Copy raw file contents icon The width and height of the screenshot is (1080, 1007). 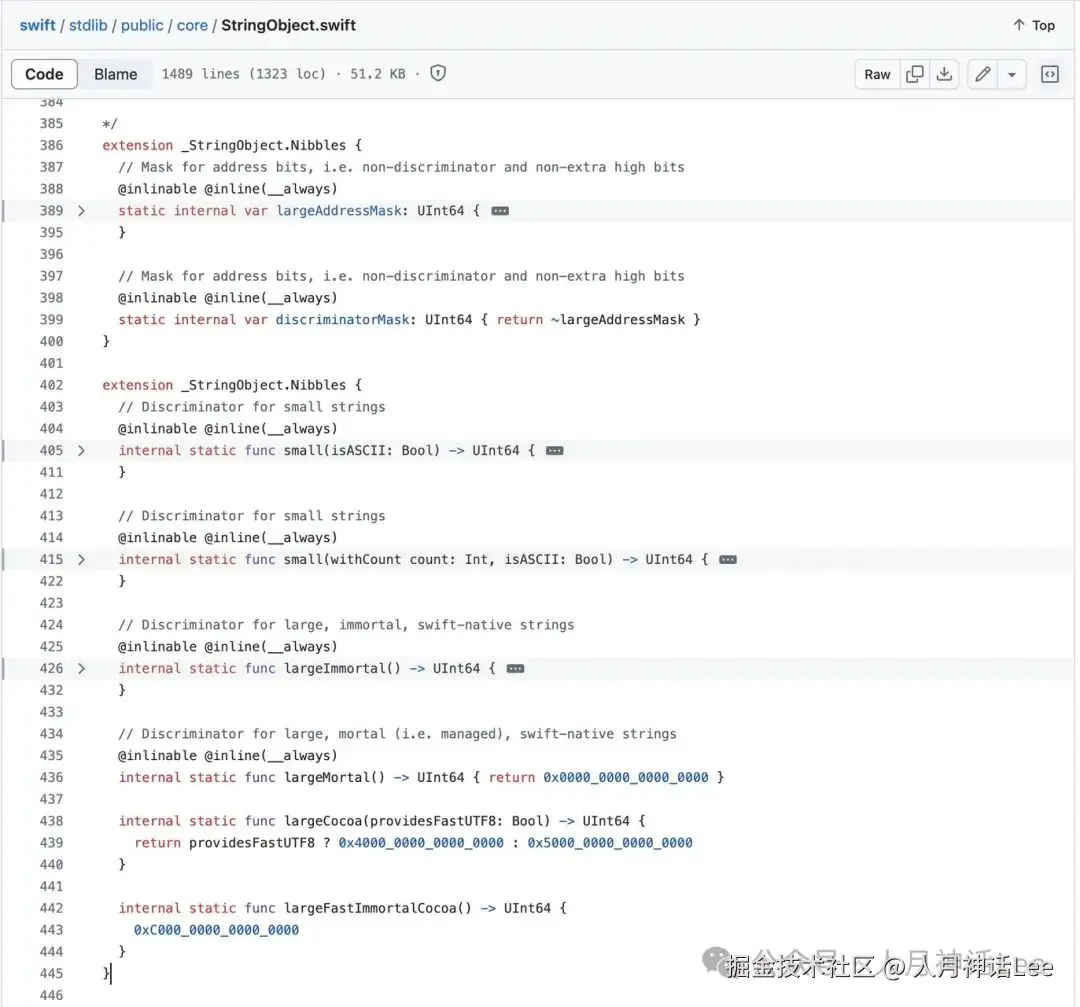click(x=915, y=74)
